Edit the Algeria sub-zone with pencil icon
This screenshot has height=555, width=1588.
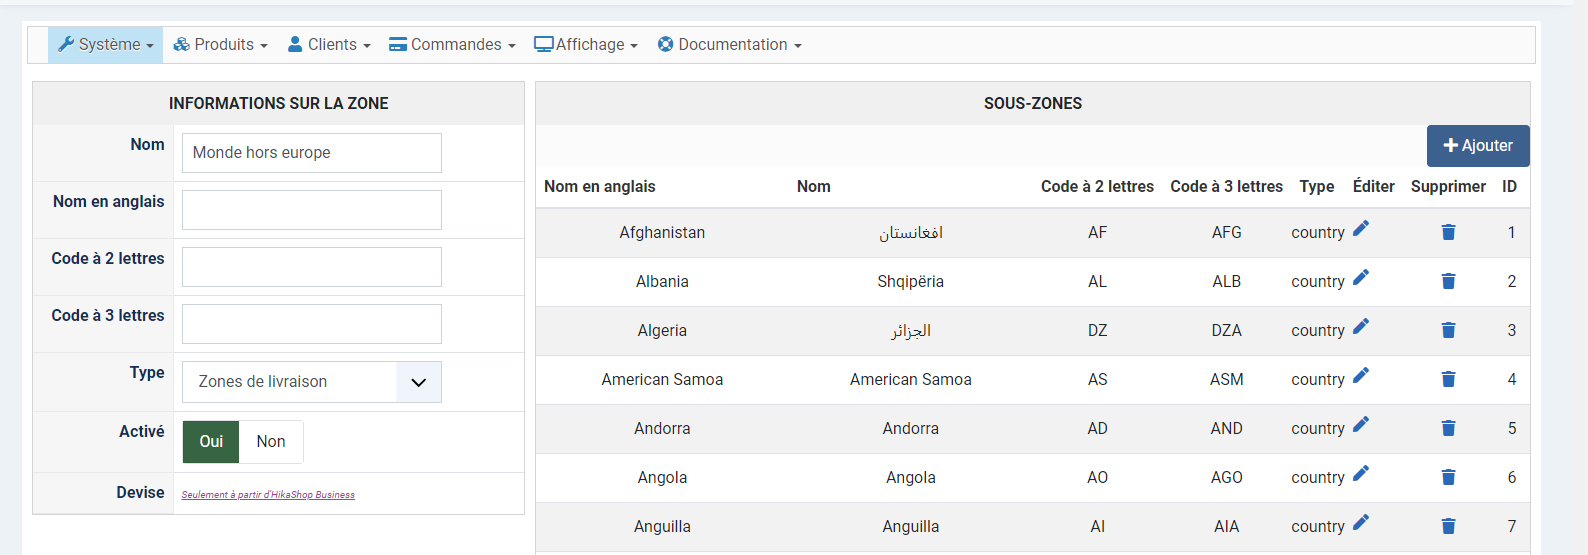coord(1360,327)
